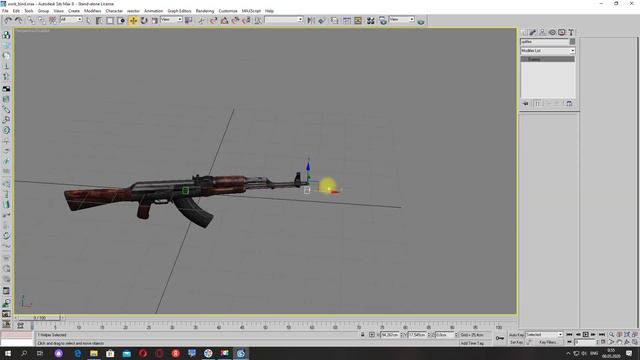Toggle Select and Manipulate mode

tap(202, 20)
